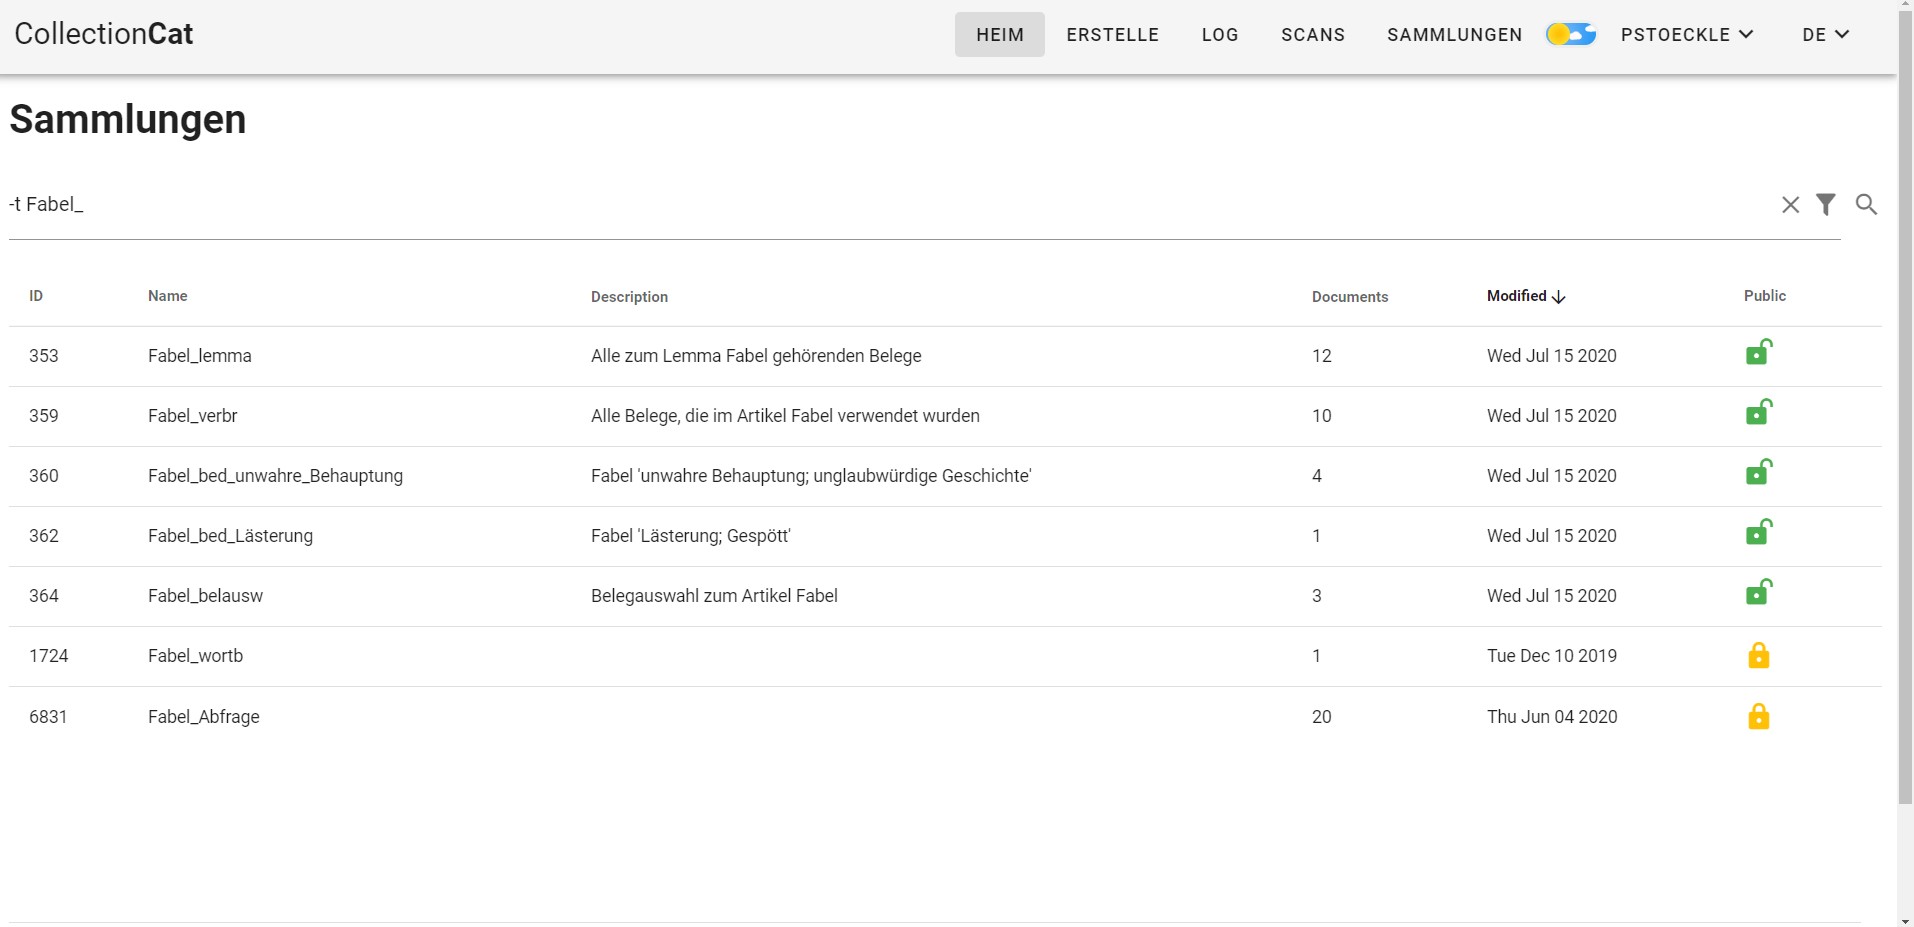
Task: Expand the DE language dropdown
Action: 1825,35
